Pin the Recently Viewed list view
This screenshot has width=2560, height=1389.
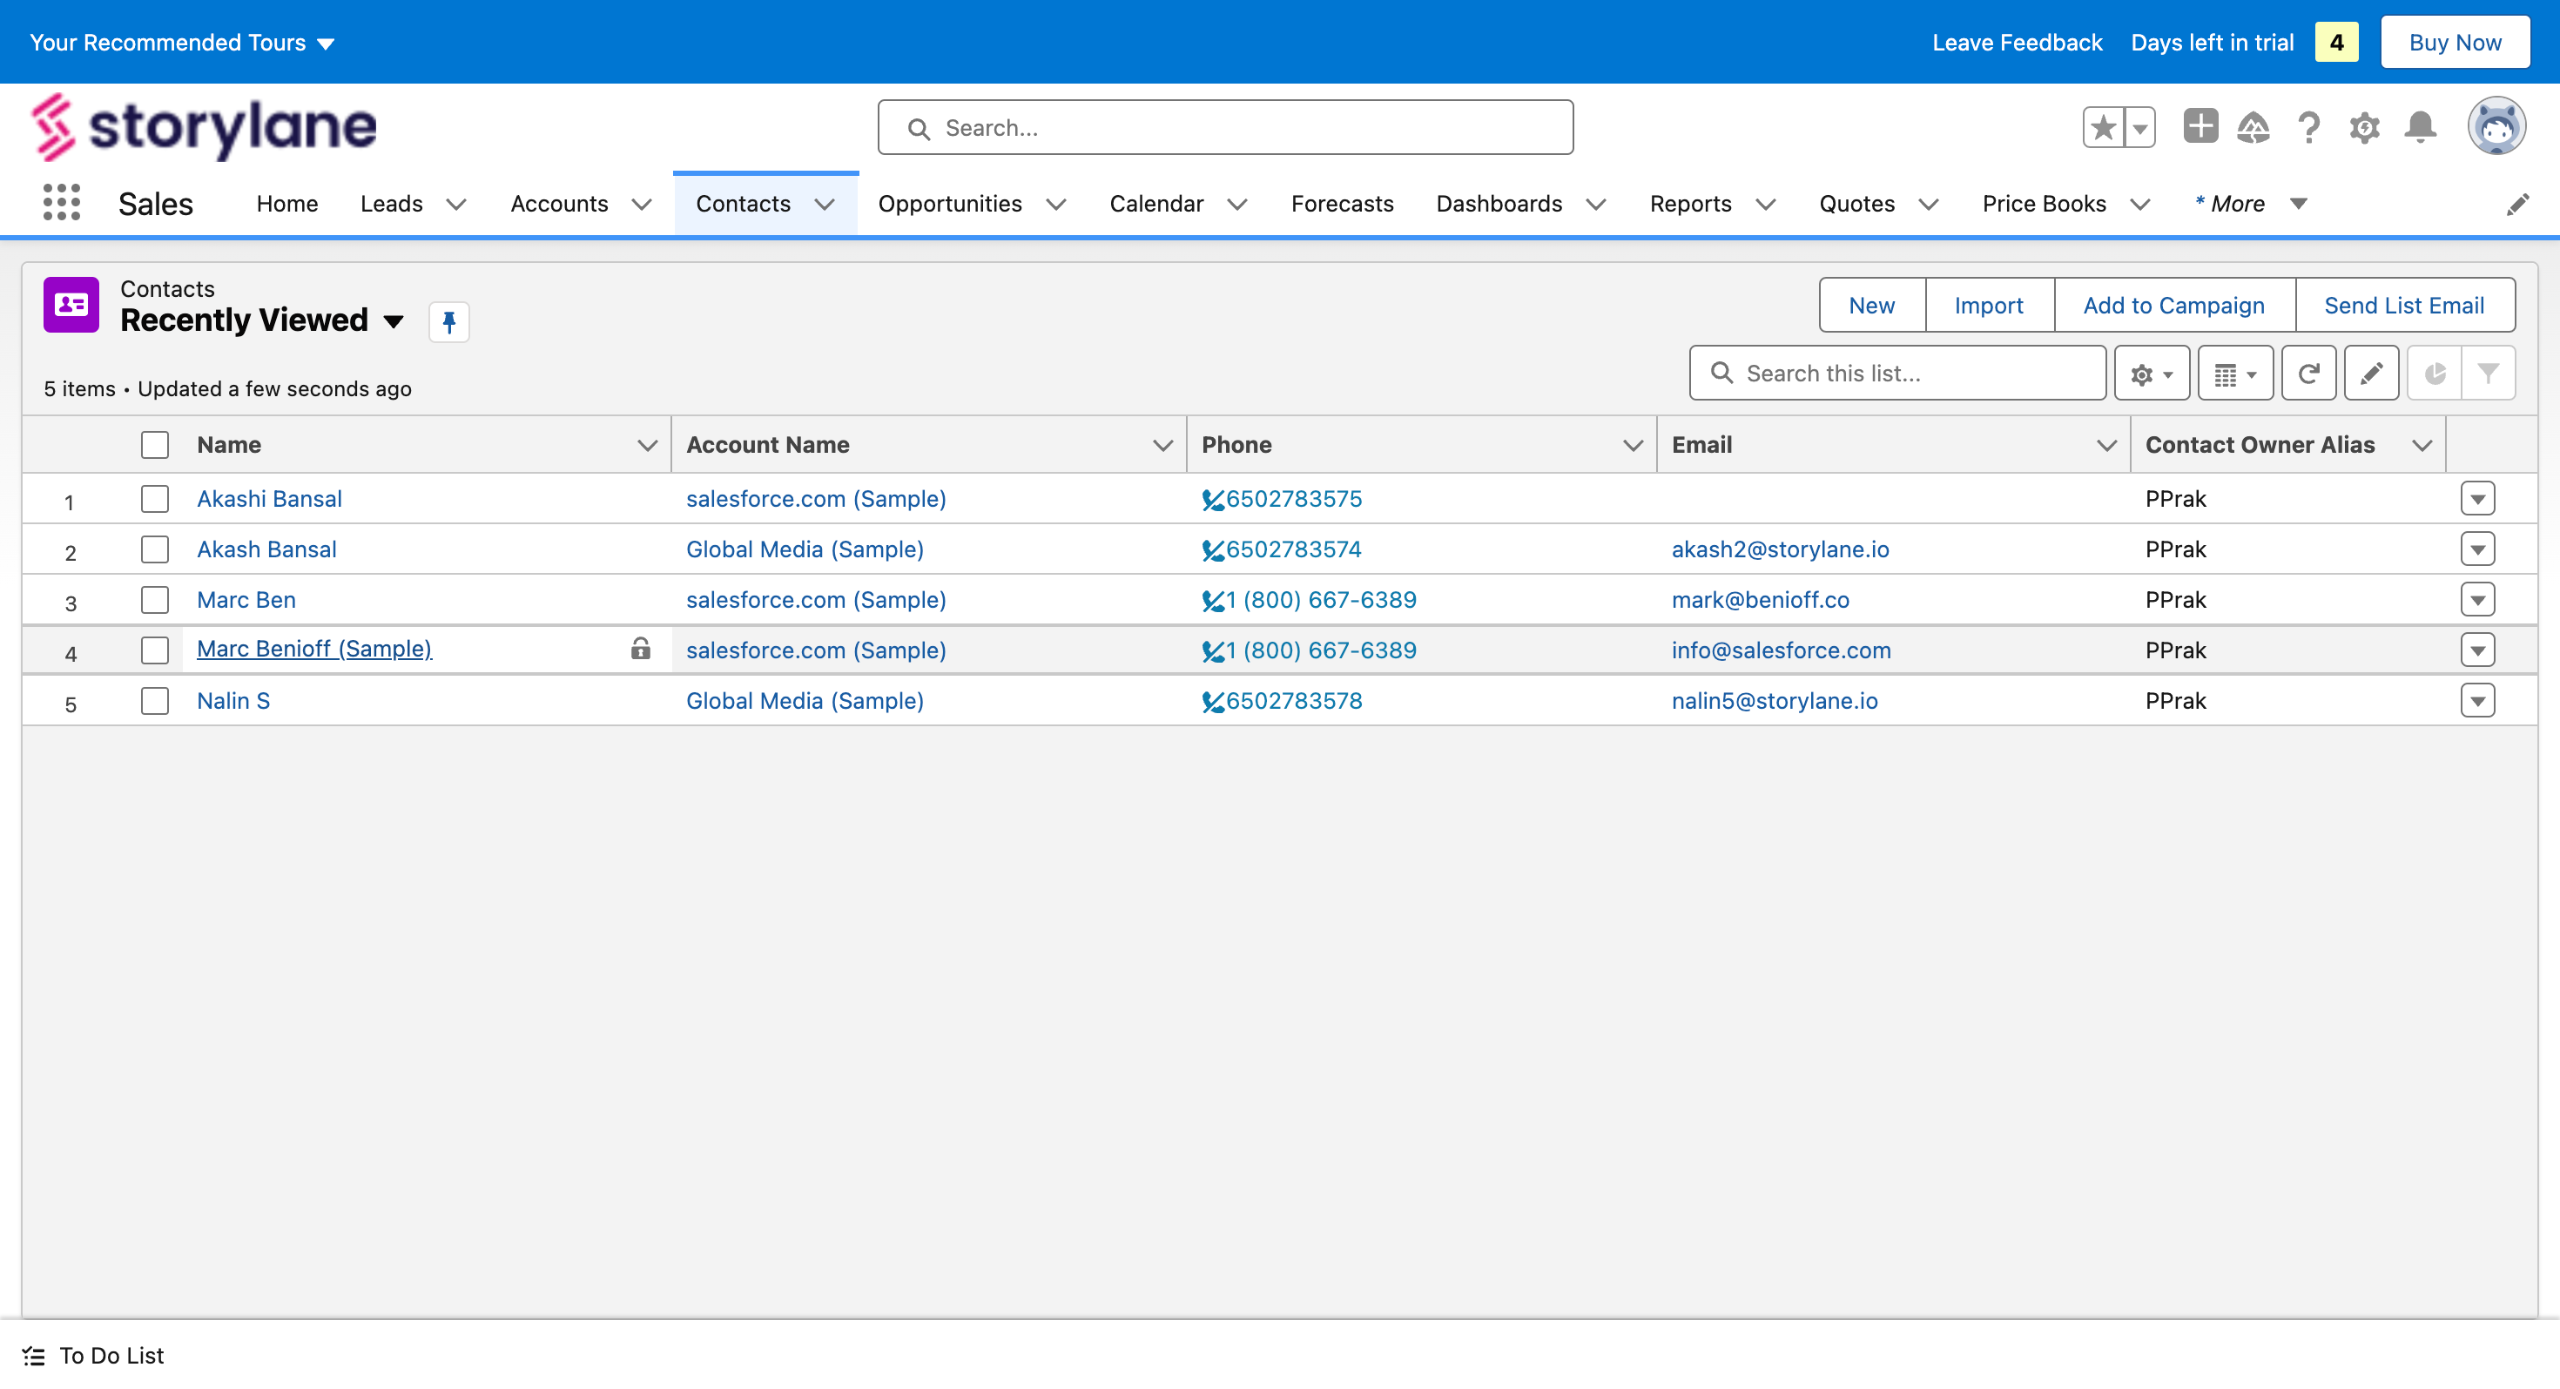(449, 322)
